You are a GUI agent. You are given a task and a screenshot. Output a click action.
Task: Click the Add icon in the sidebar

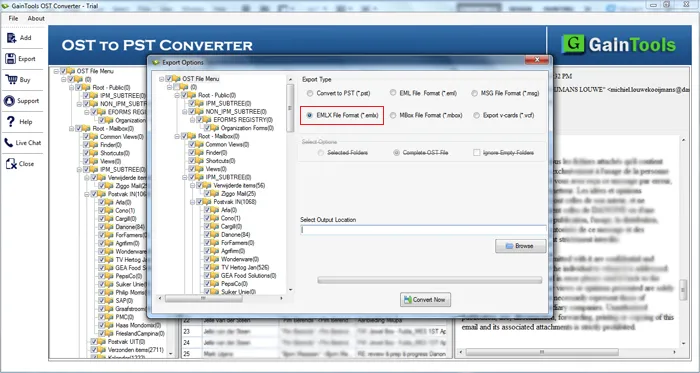(x=11, y=38)
